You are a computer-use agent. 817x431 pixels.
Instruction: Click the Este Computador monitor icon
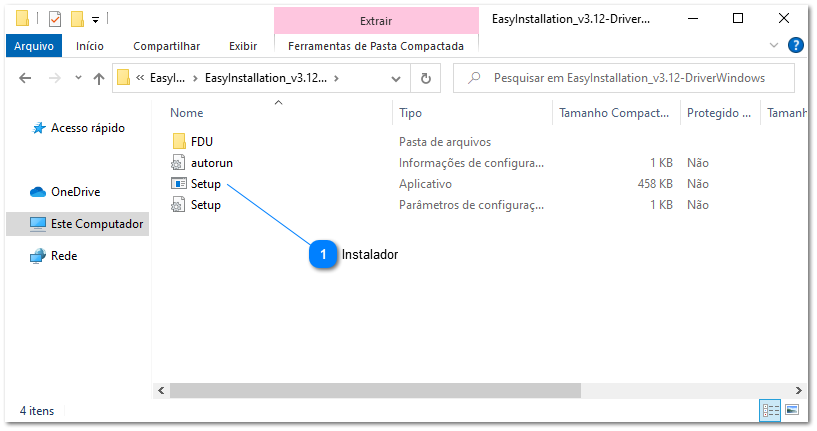pyautogui.click(x=38, y=224)
